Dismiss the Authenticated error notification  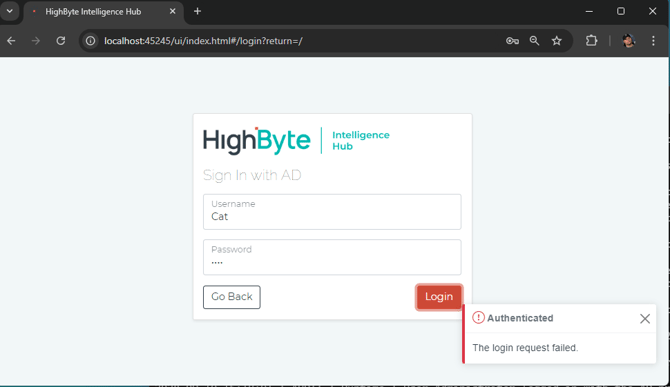[645, 319]
